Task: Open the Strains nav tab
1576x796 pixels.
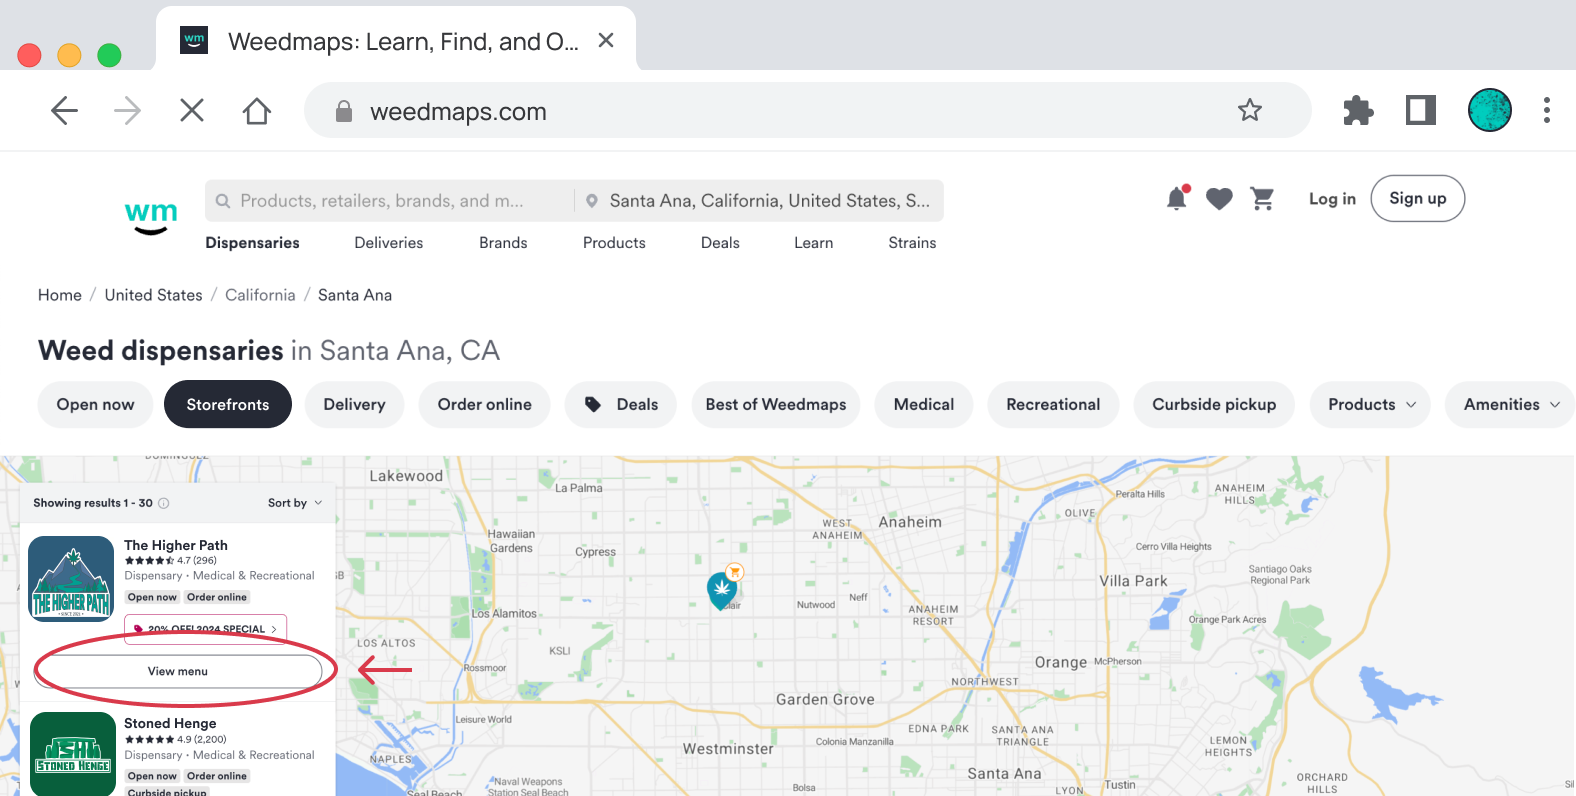Action: pos(912,243)
